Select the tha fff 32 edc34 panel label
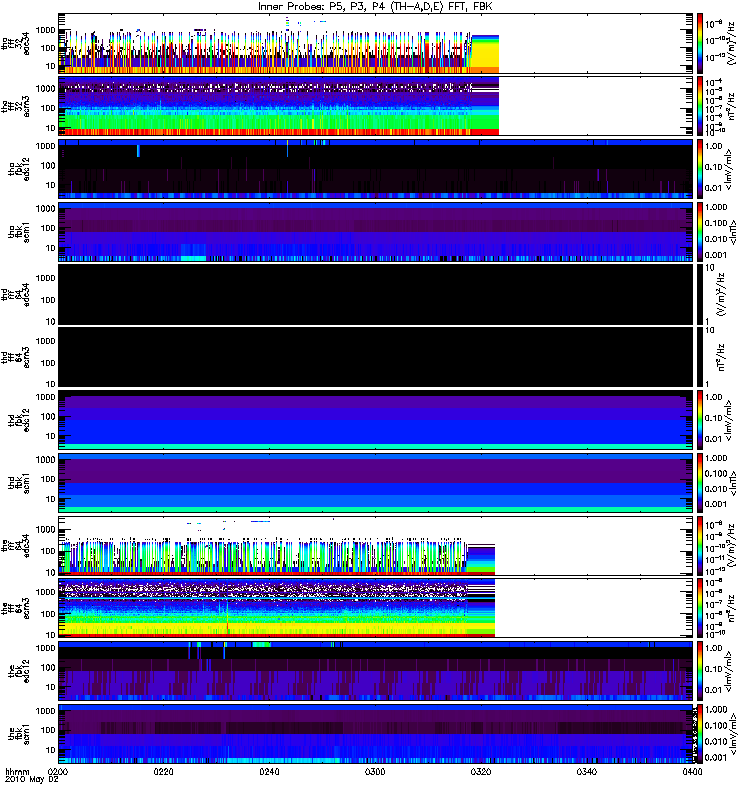 pyautogui.click(x=15, y=43)
